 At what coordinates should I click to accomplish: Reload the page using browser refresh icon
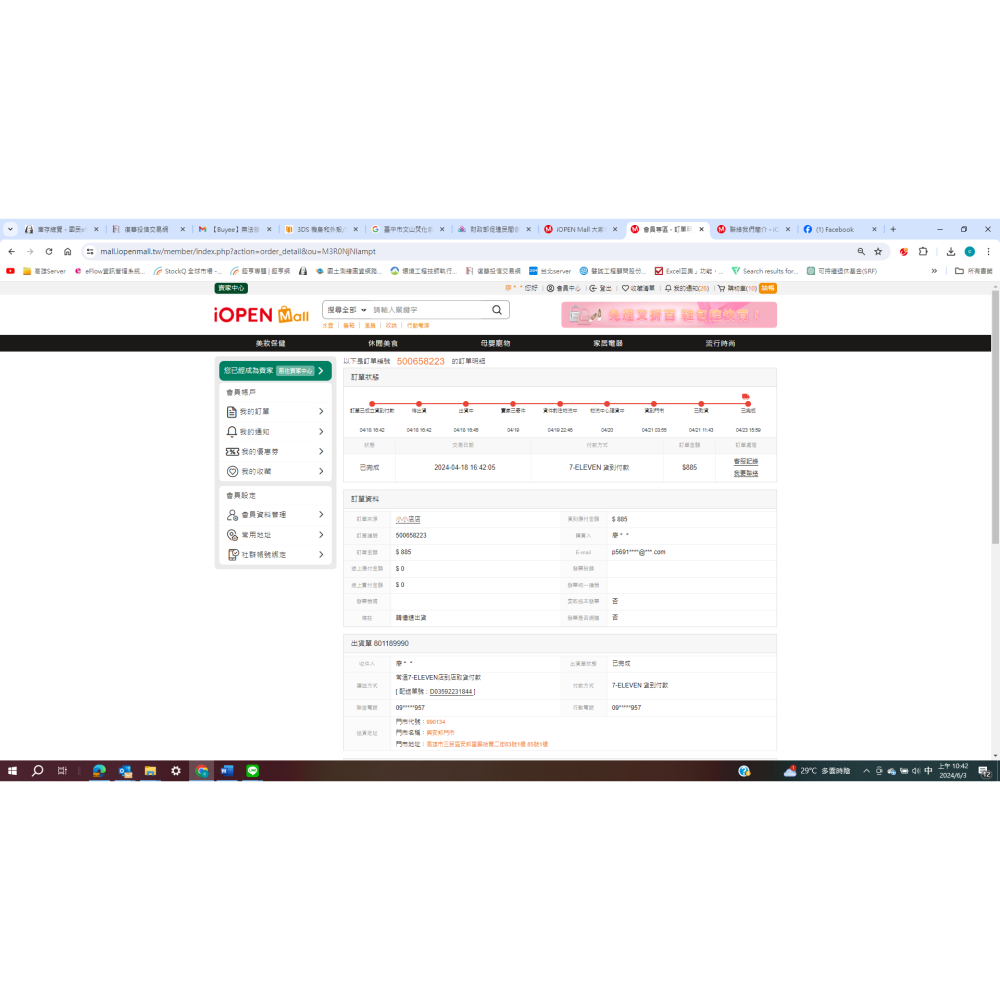coord(49,252)
